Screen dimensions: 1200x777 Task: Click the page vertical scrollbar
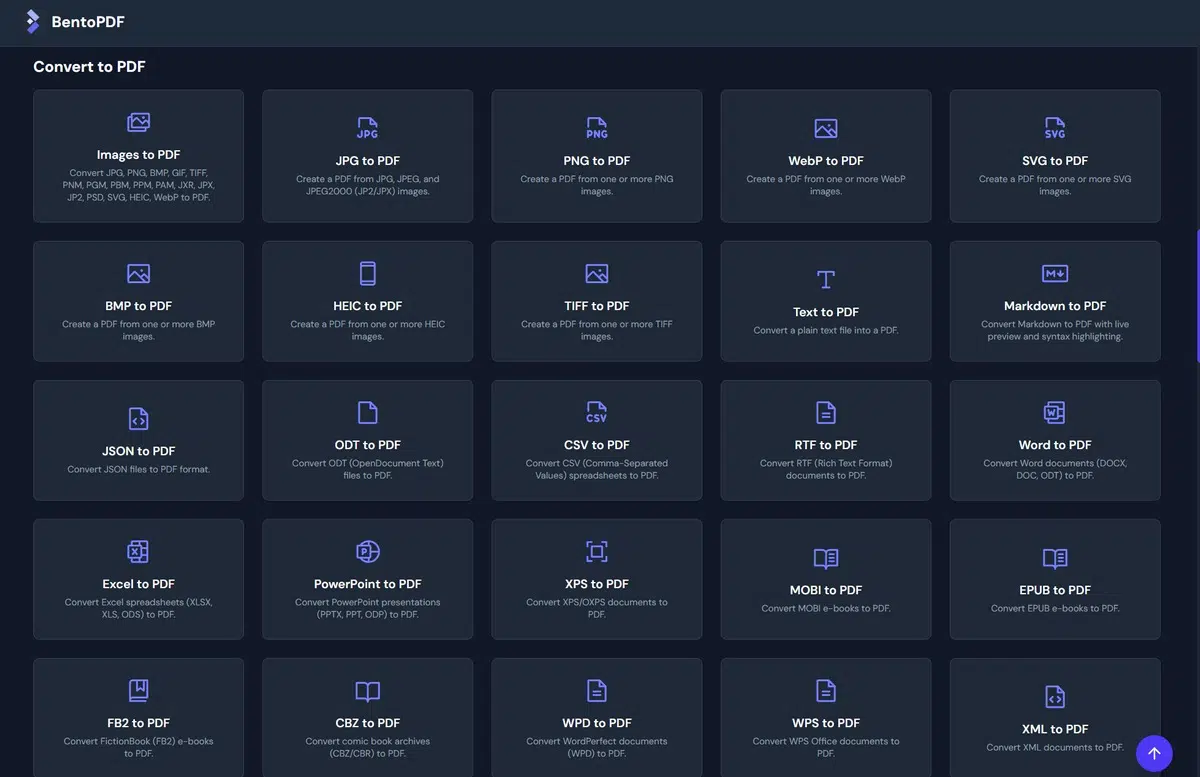(1196, 295)
